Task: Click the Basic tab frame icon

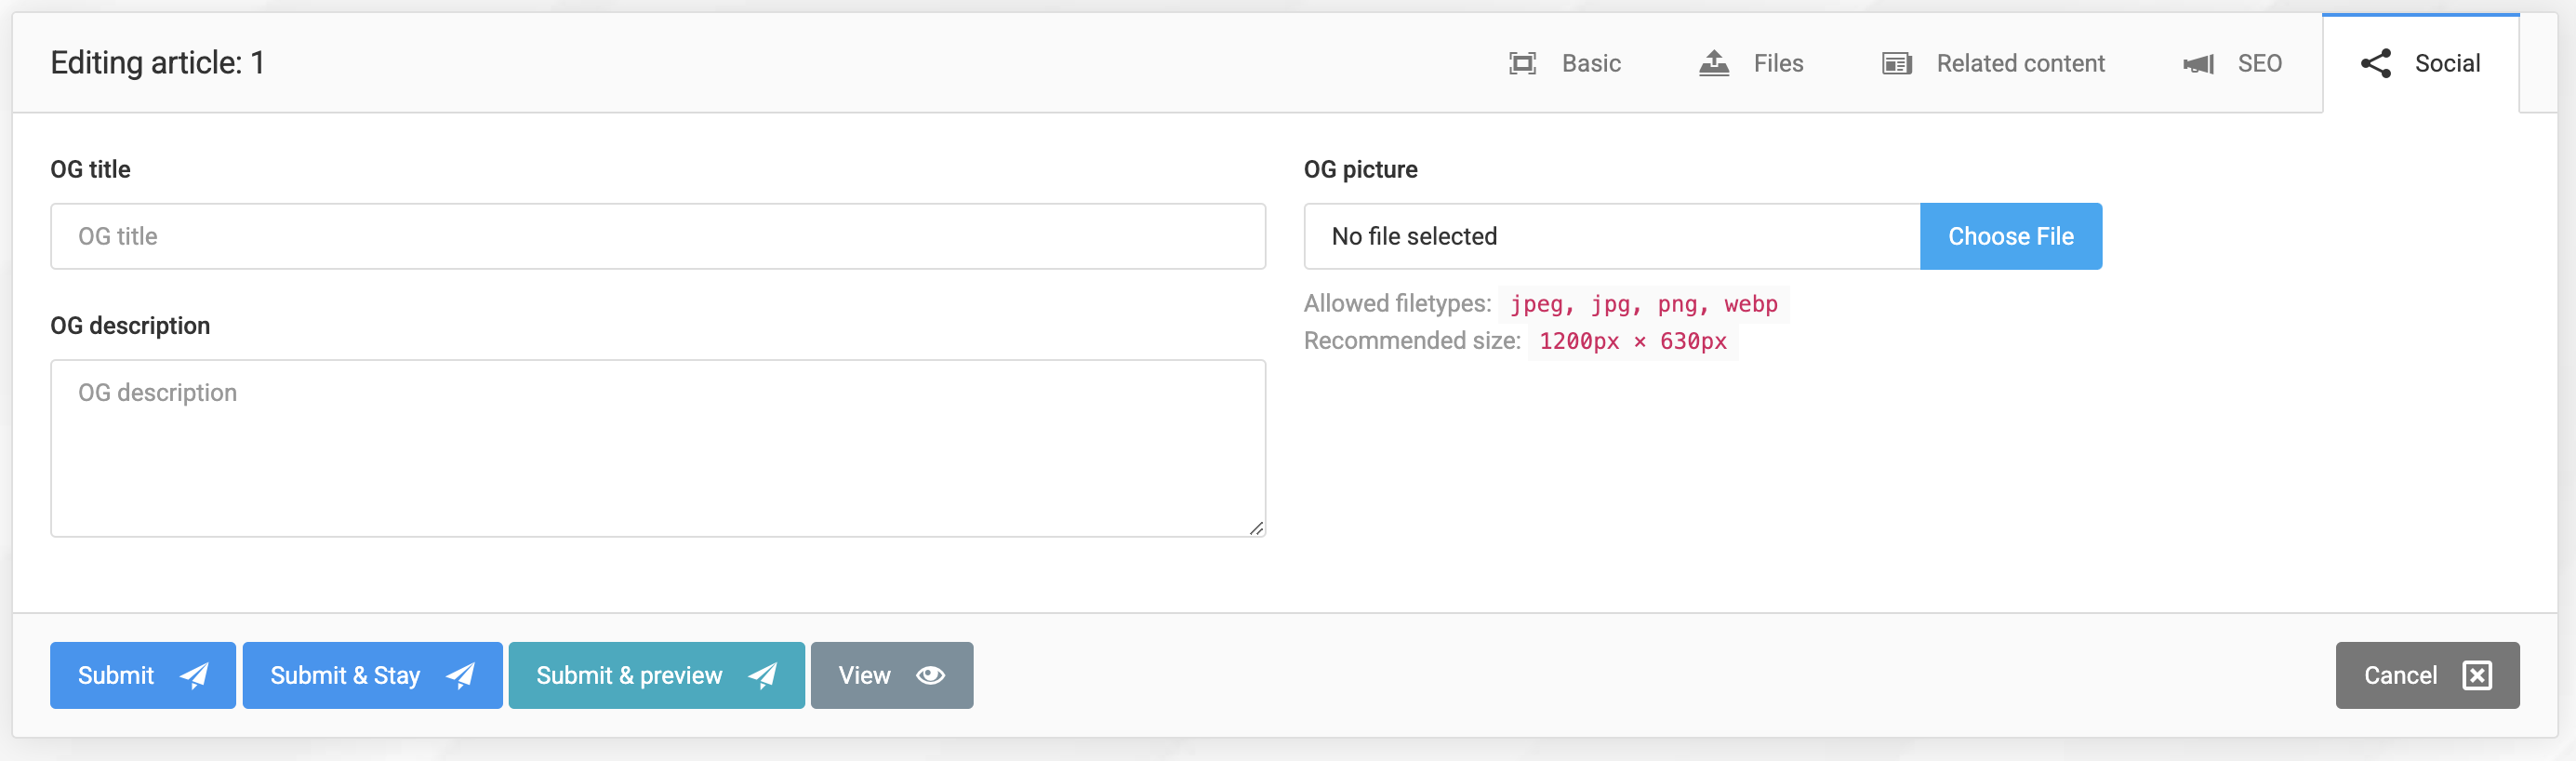Action: [x=1522, y=64]
